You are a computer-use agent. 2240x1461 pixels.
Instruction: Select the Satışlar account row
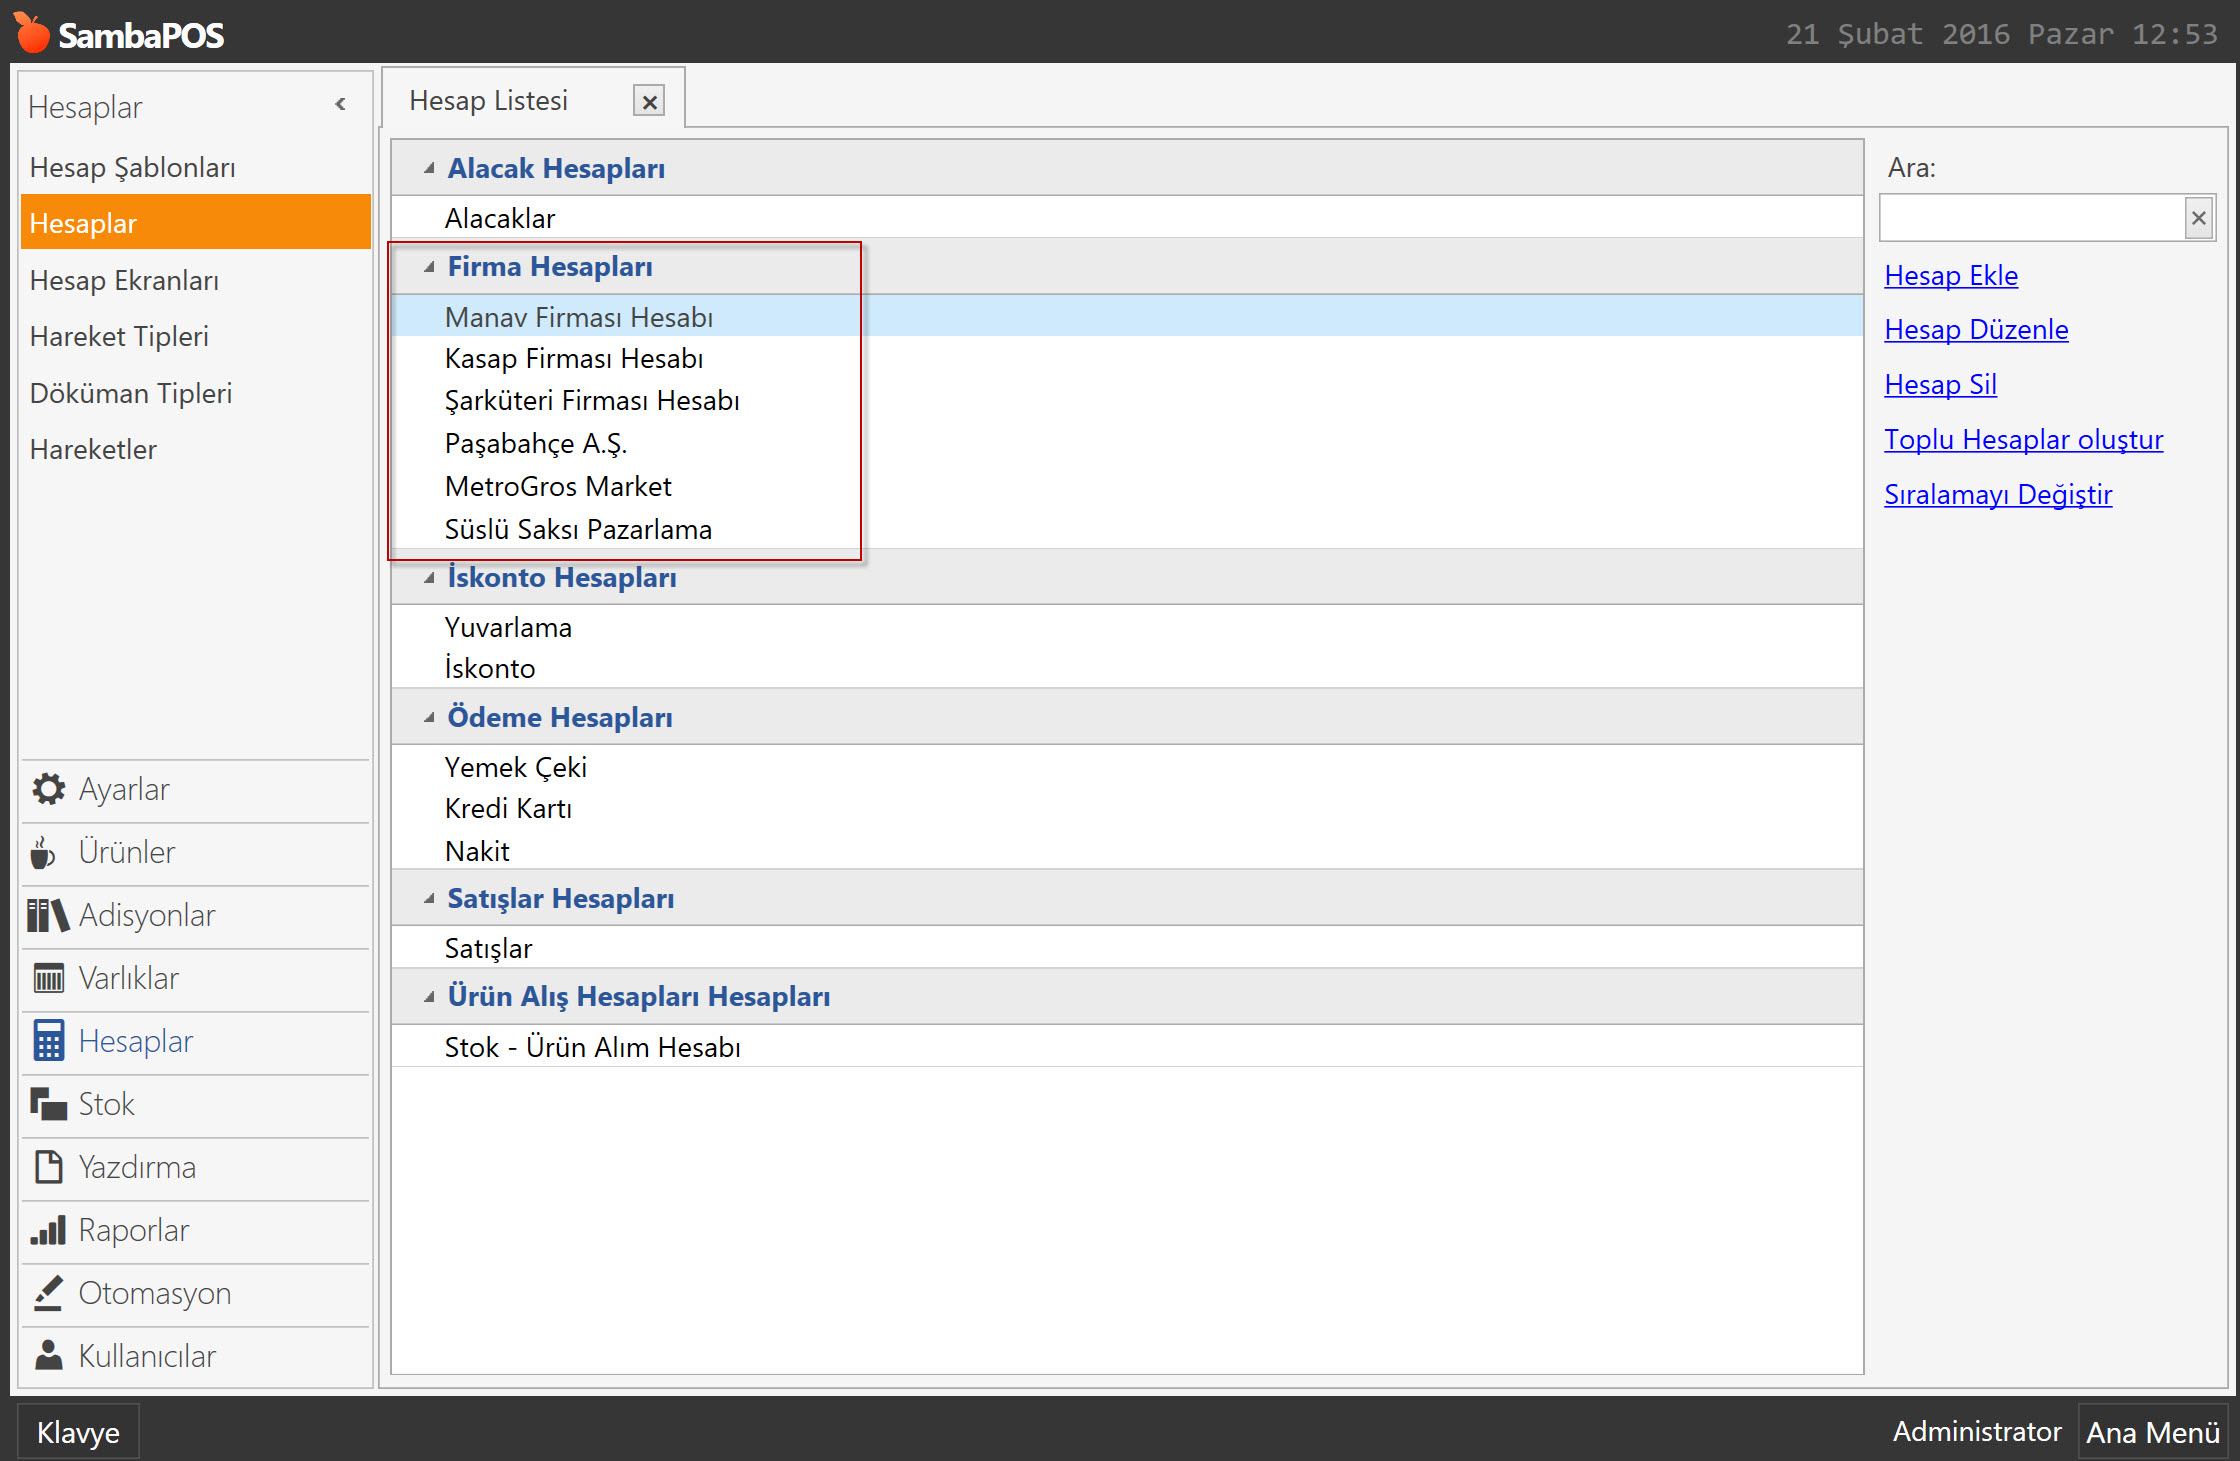point(1127,948)
